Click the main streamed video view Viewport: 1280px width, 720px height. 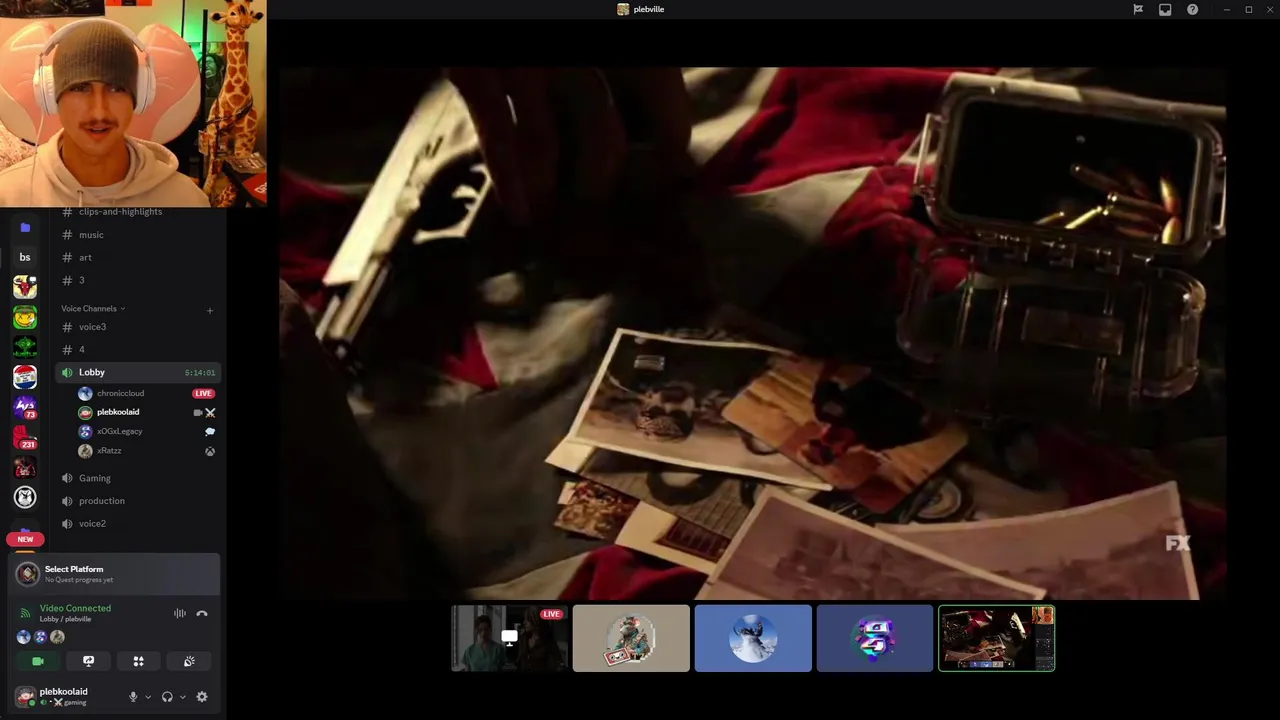(x=752, y=333)
